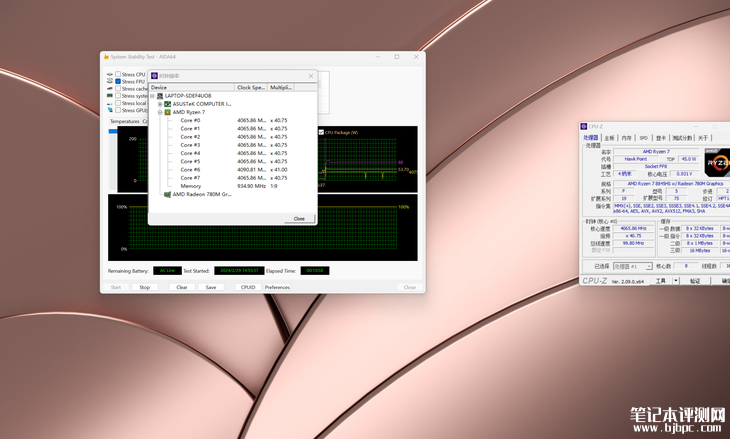Click the AC Line remaining battery readout
This screenshot has height=439, width=730.
(x=167, y=270)
